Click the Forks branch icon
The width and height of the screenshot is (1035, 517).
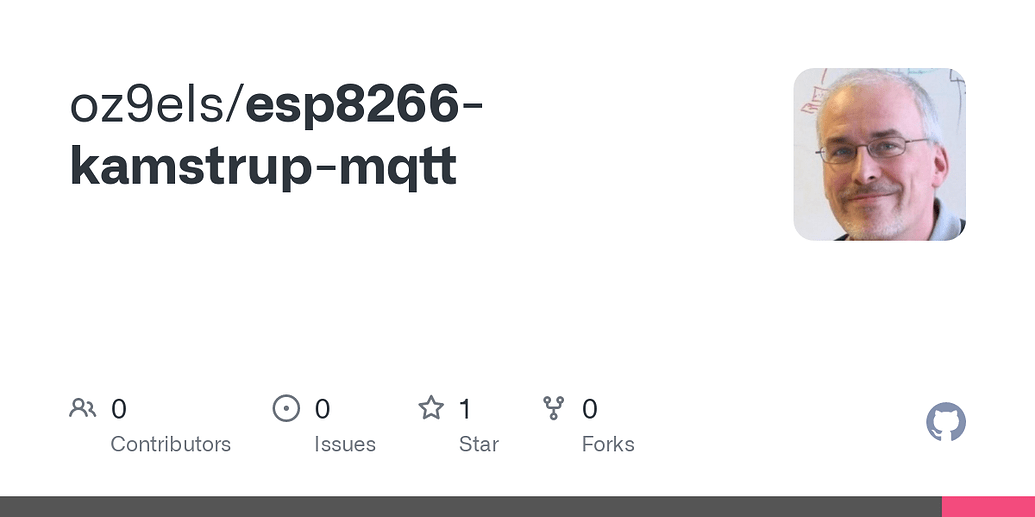click(x=553, y=408)
